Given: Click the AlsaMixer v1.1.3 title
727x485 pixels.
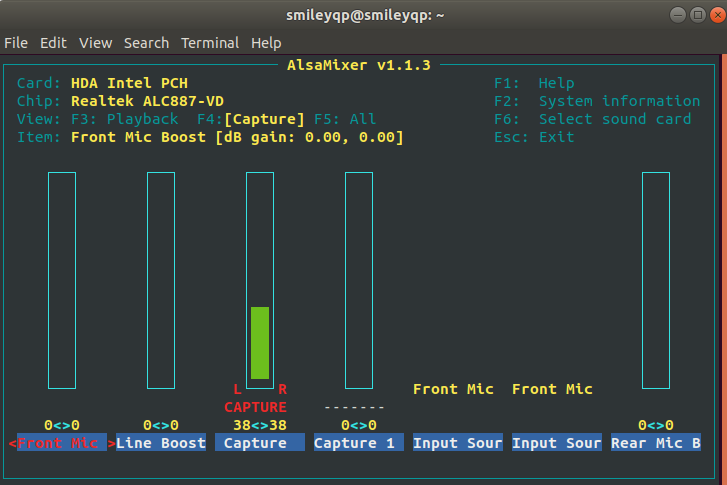Looking at the screenshot, I should click(359, 65).
